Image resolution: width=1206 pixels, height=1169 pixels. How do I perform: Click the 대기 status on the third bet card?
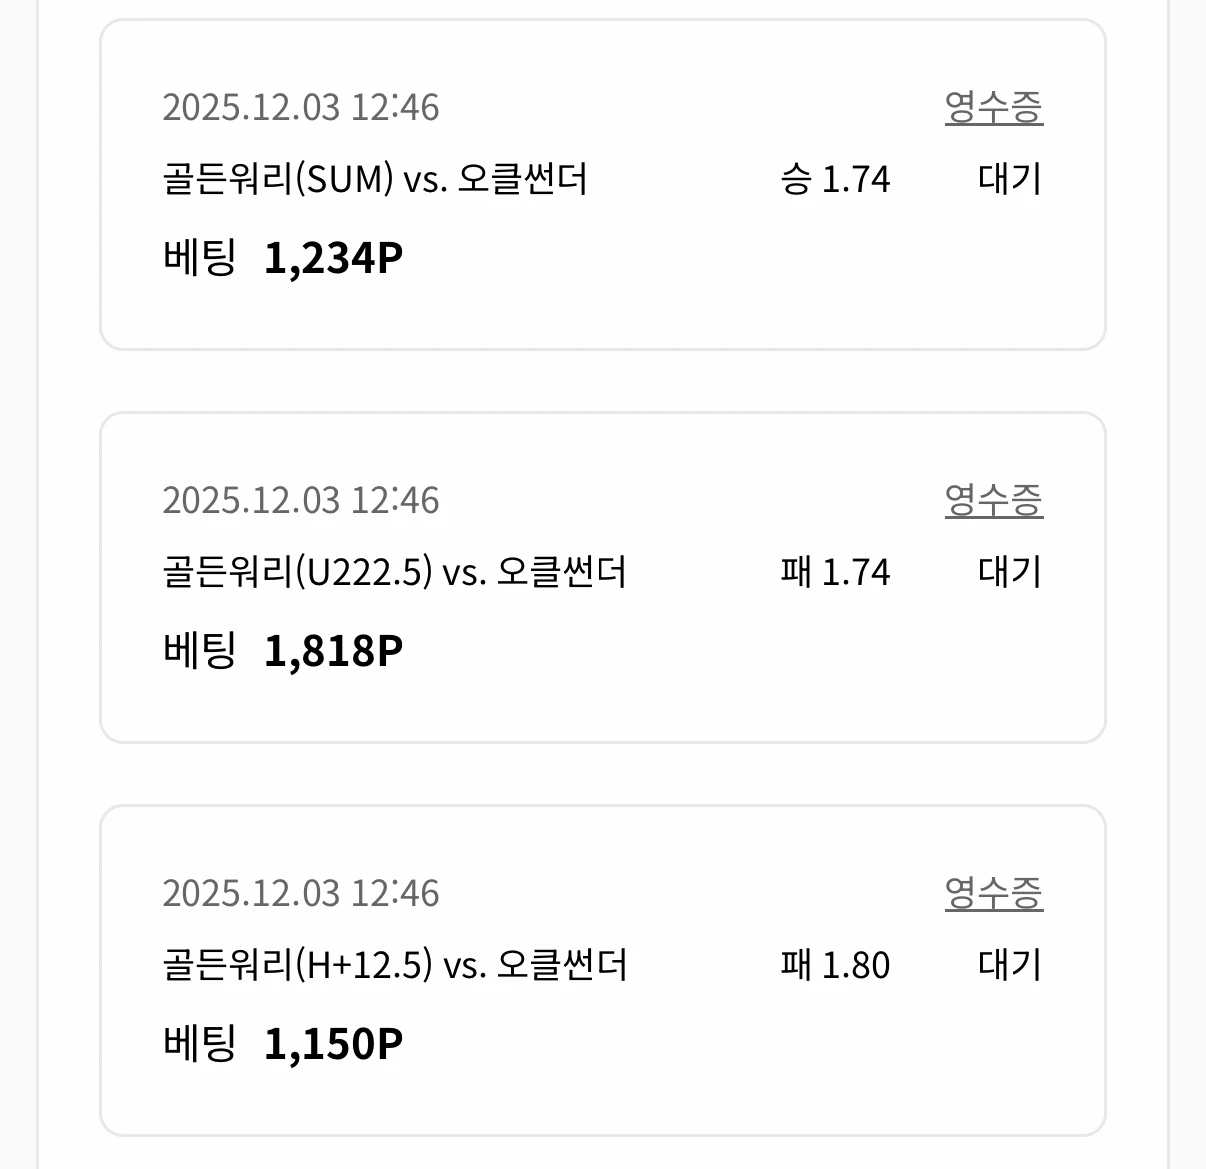[1009, 965]
